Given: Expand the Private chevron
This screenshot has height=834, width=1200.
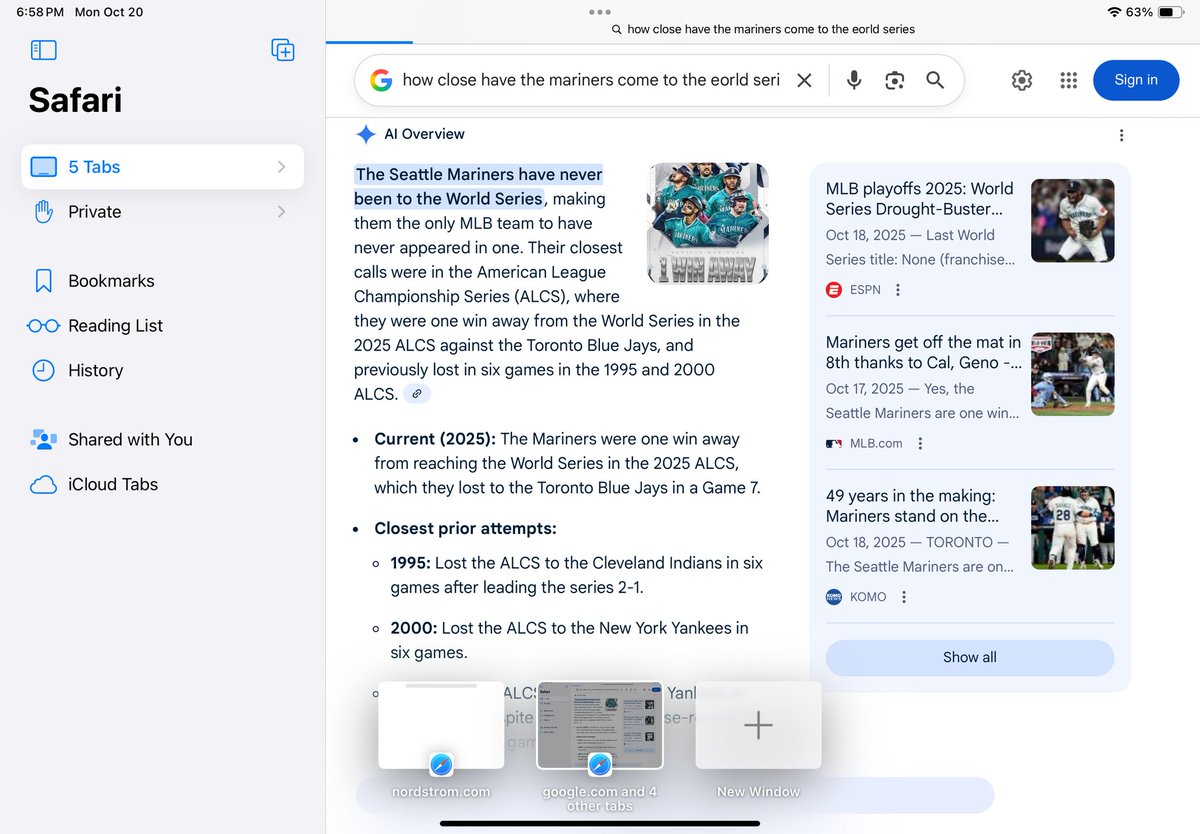Looking at the screenshot, I should [x=281, y=212].
